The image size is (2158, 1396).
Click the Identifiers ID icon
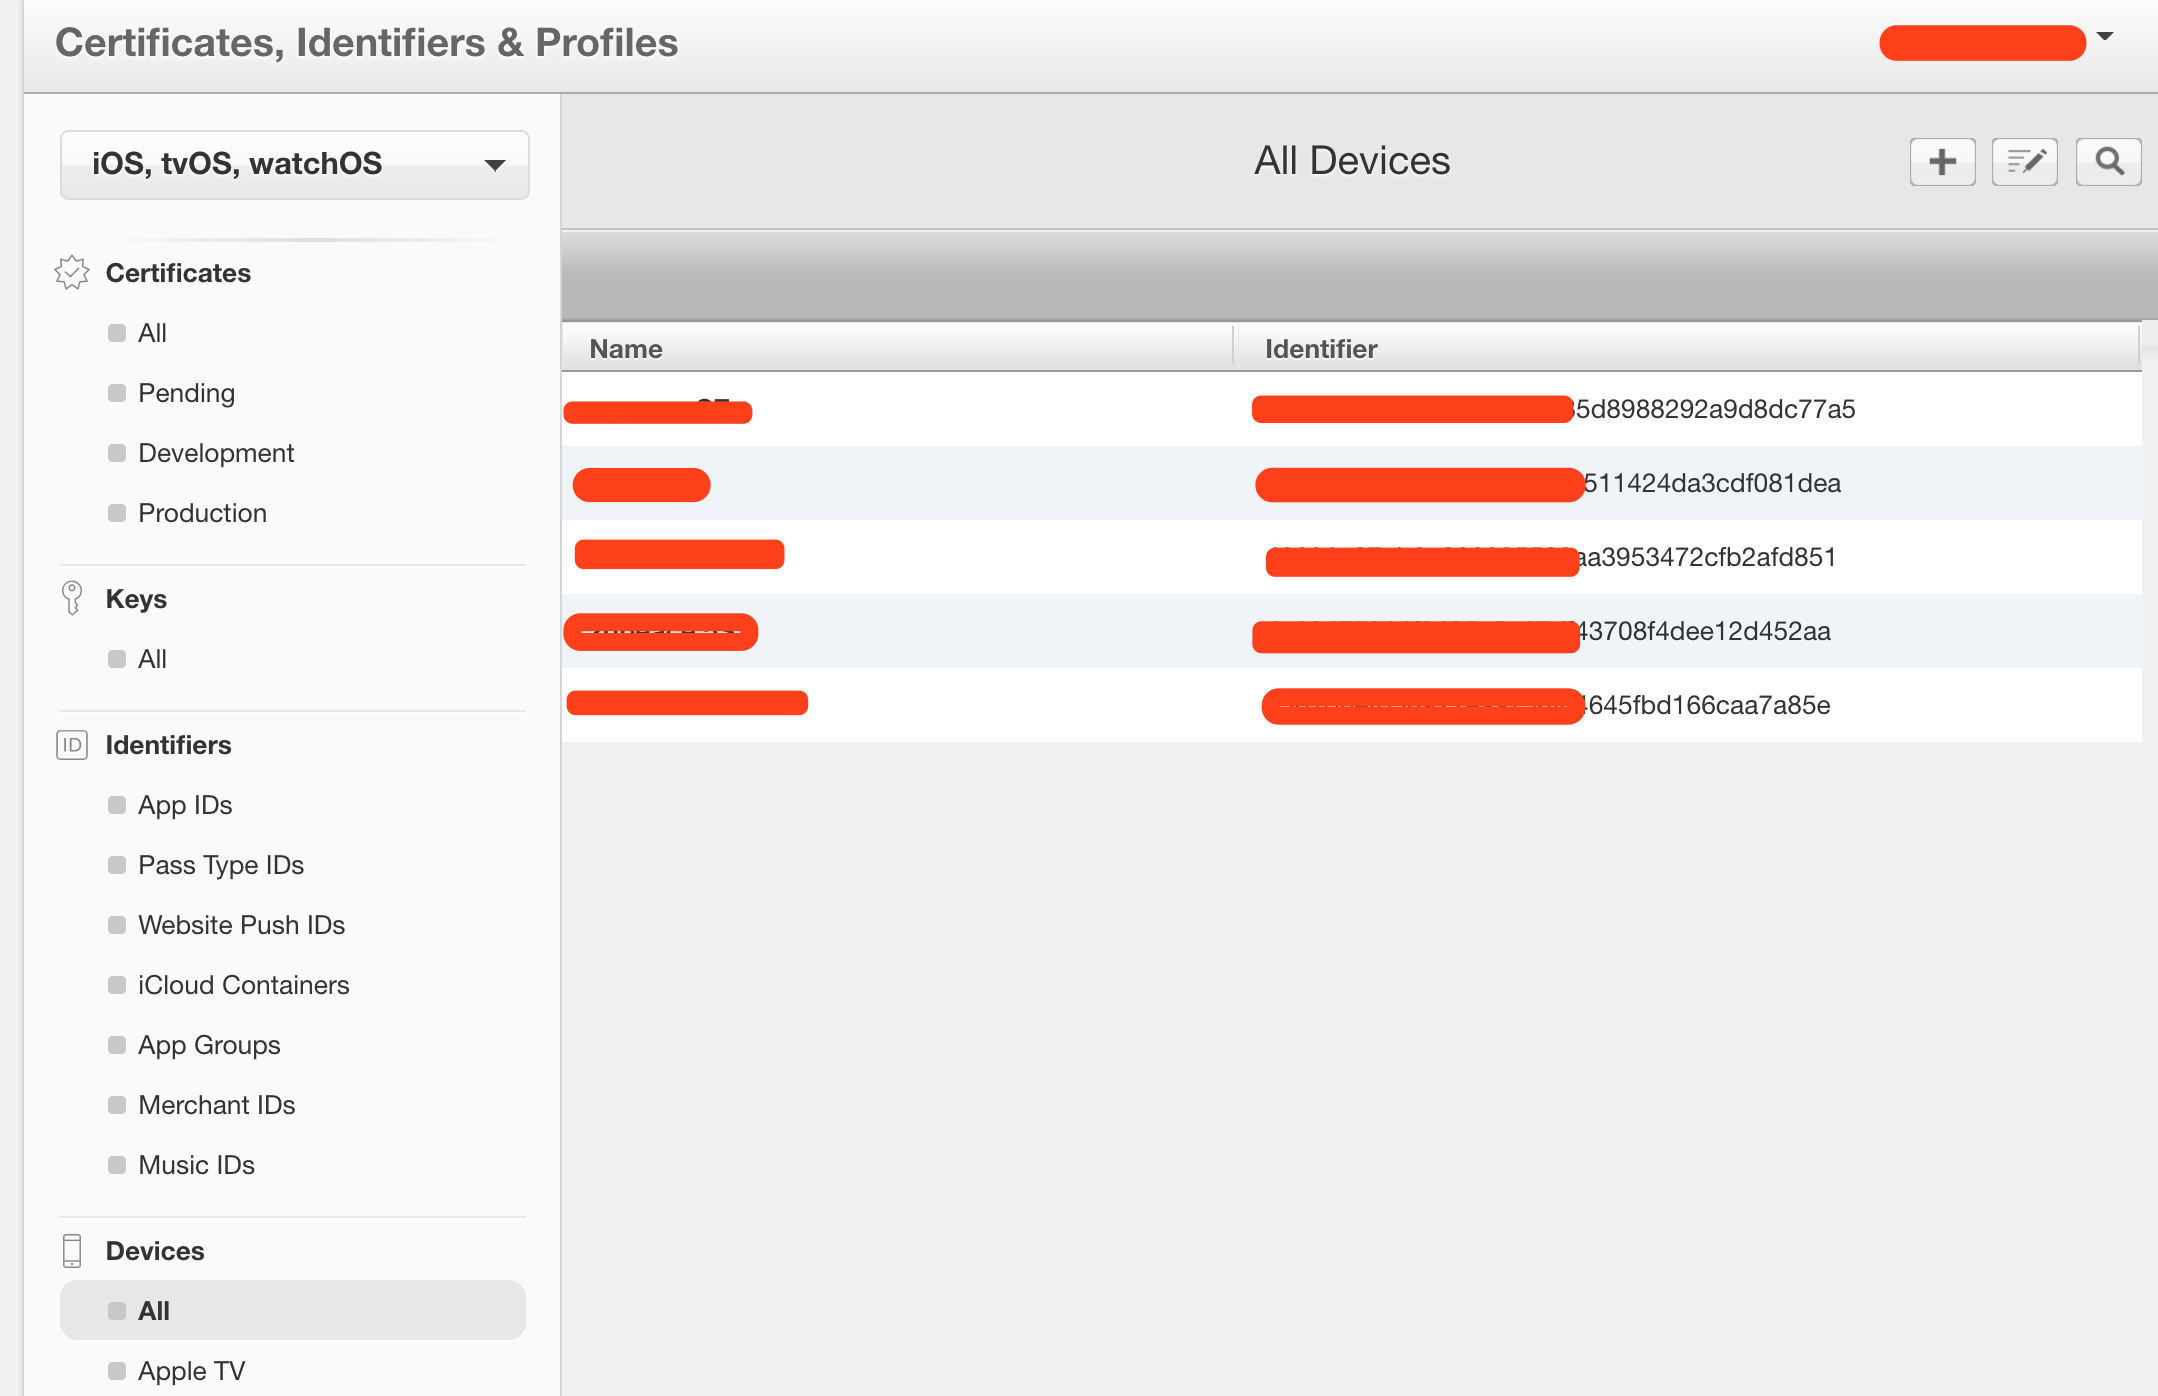(72, 745)
